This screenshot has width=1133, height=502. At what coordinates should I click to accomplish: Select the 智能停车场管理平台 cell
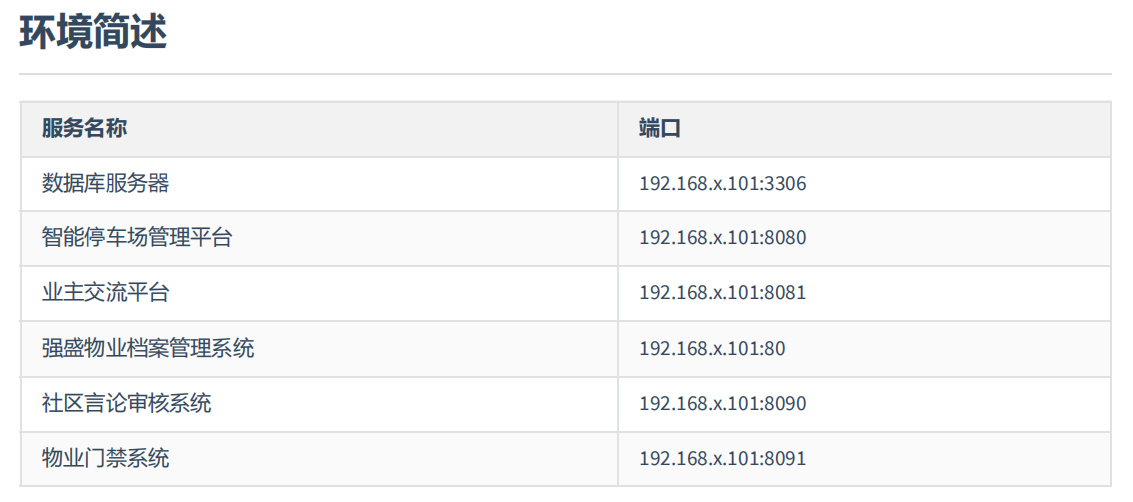pos(137,238)
